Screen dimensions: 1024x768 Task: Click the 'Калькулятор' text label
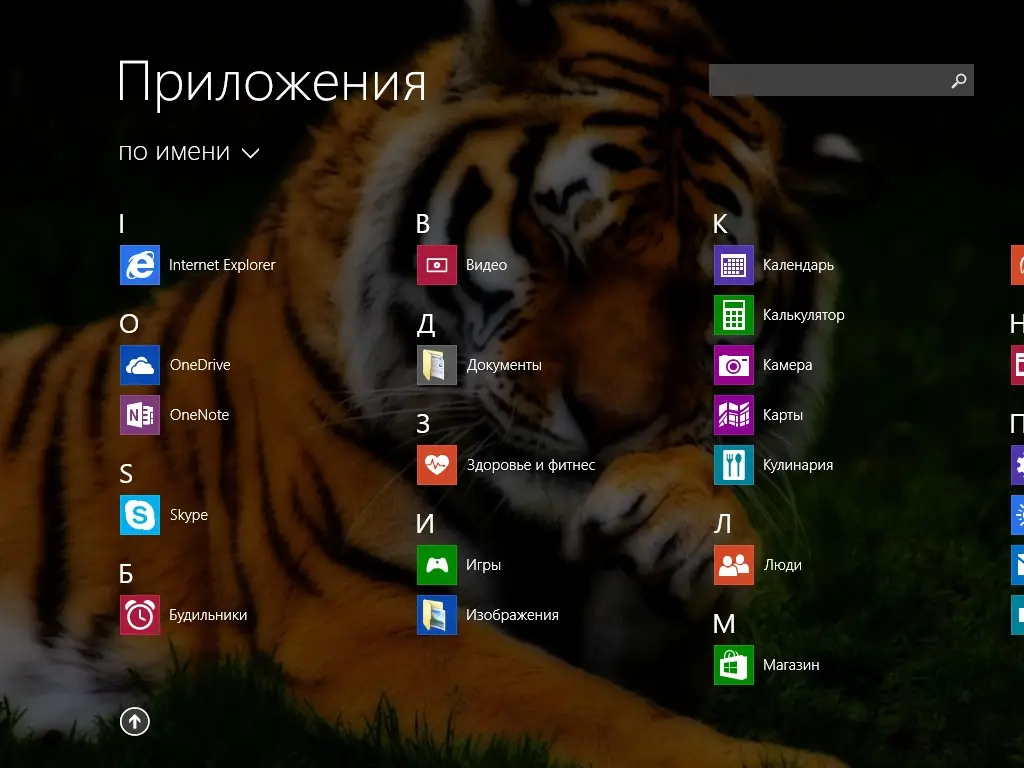[804, 315]
